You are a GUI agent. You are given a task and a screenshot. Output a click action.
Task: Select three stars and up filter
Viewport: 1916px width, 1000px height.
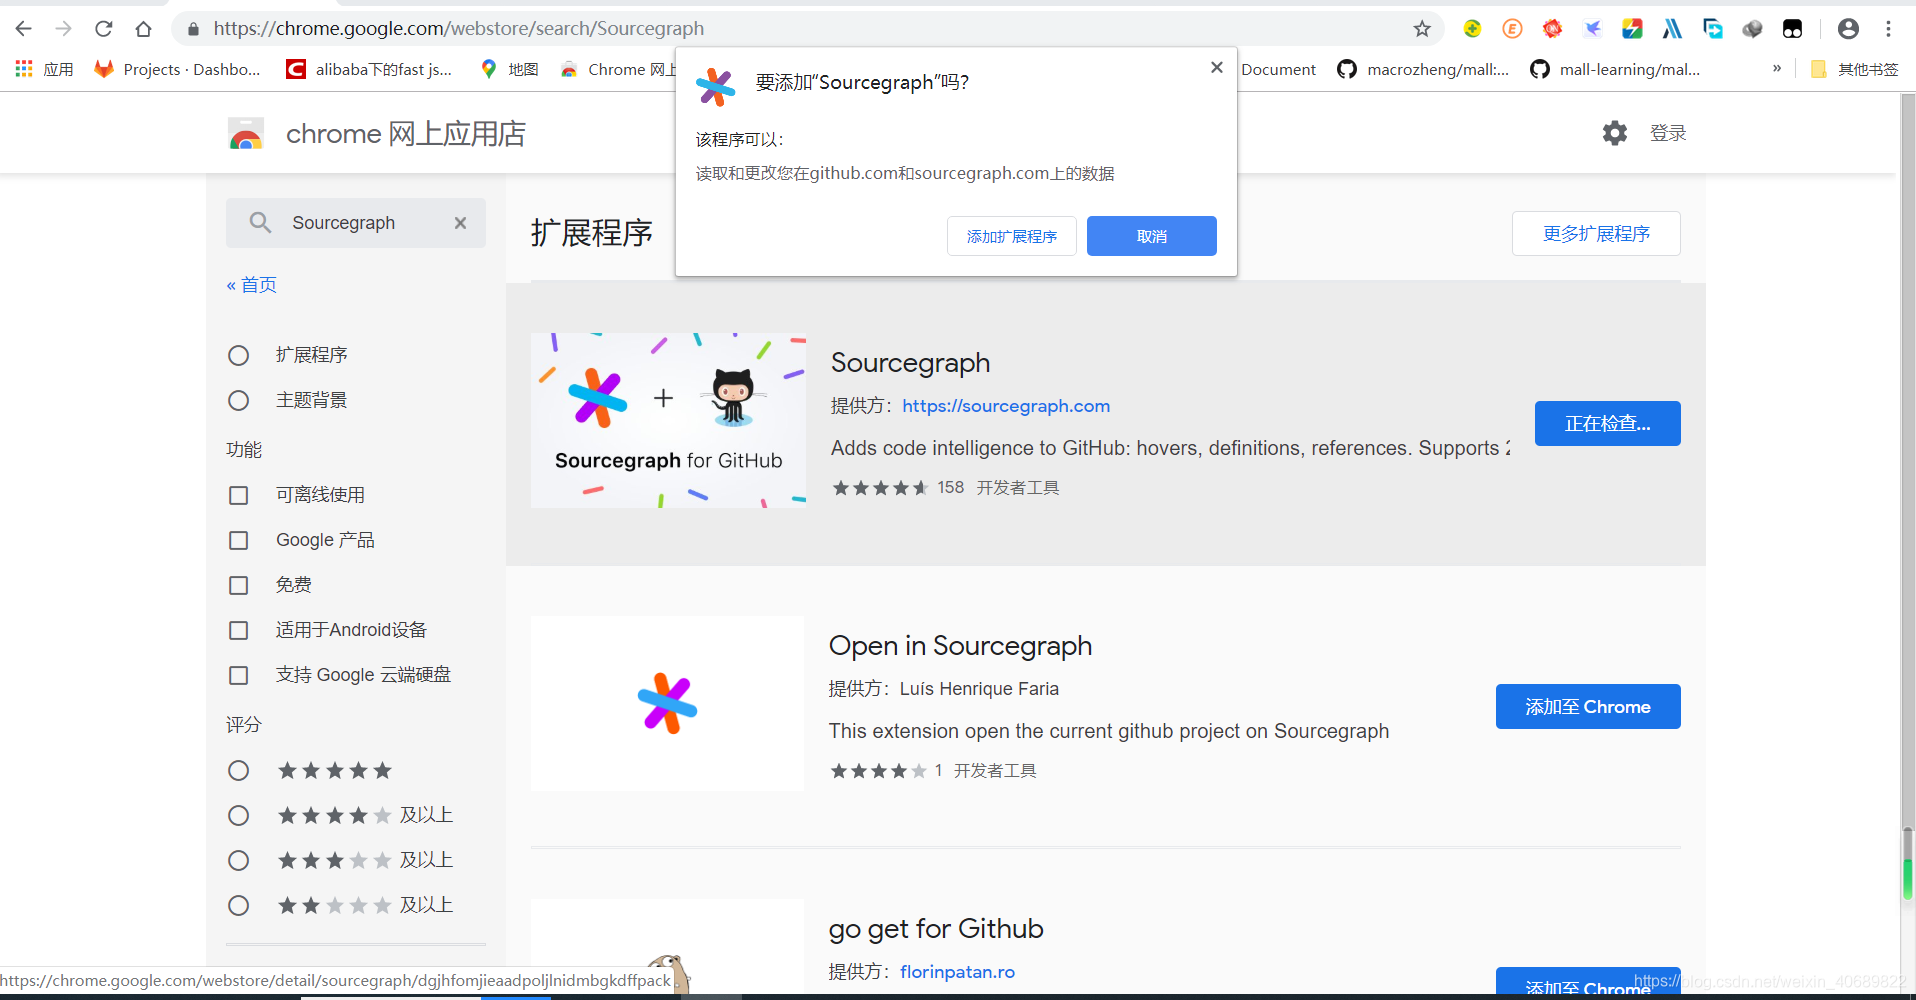tap(238, 860)
